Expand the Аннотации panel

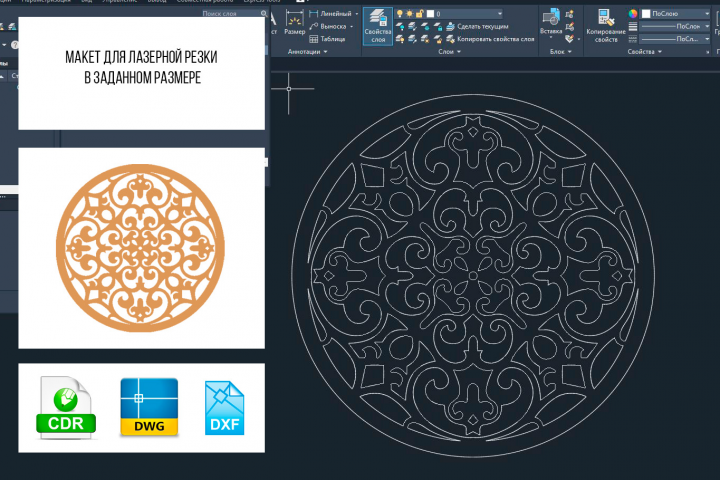[307, 51]
